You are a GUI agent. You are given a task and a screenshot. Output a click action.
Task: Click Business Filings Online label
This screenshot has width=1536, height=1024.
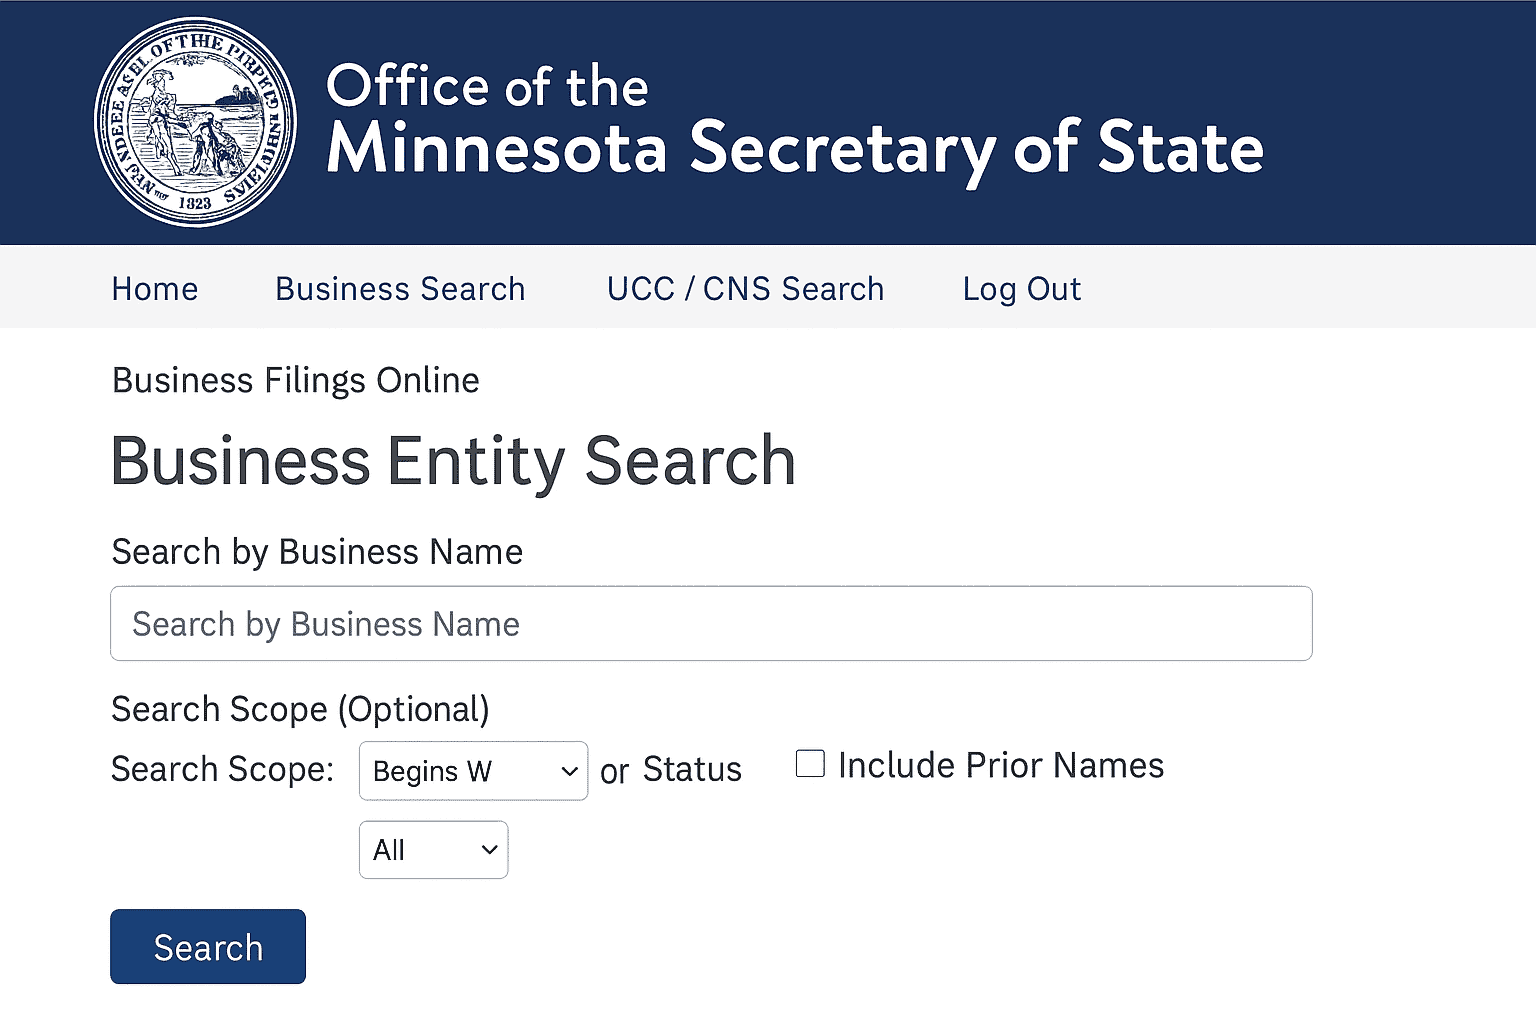(x=295, y=380)
